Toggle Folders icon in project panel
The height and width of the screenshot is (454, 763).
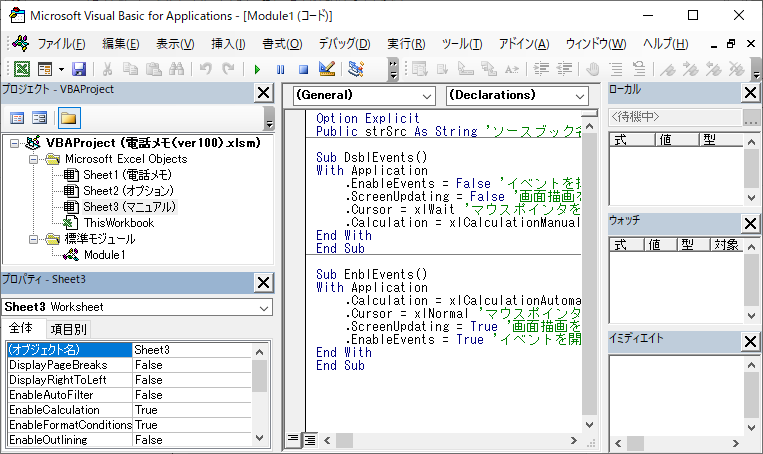click(x=69, y=118)
